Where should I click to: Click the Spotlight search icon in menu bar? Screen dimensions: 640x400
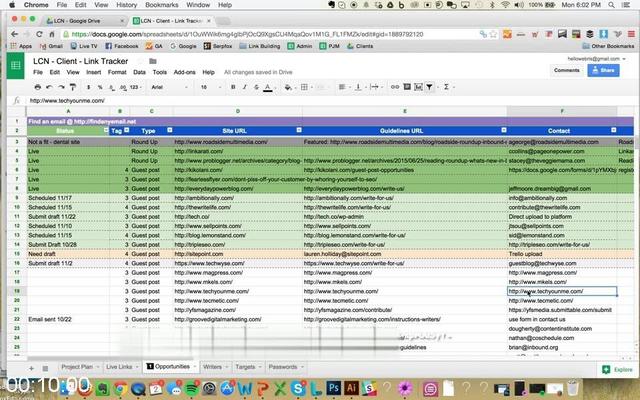click(x=611, y=5)
